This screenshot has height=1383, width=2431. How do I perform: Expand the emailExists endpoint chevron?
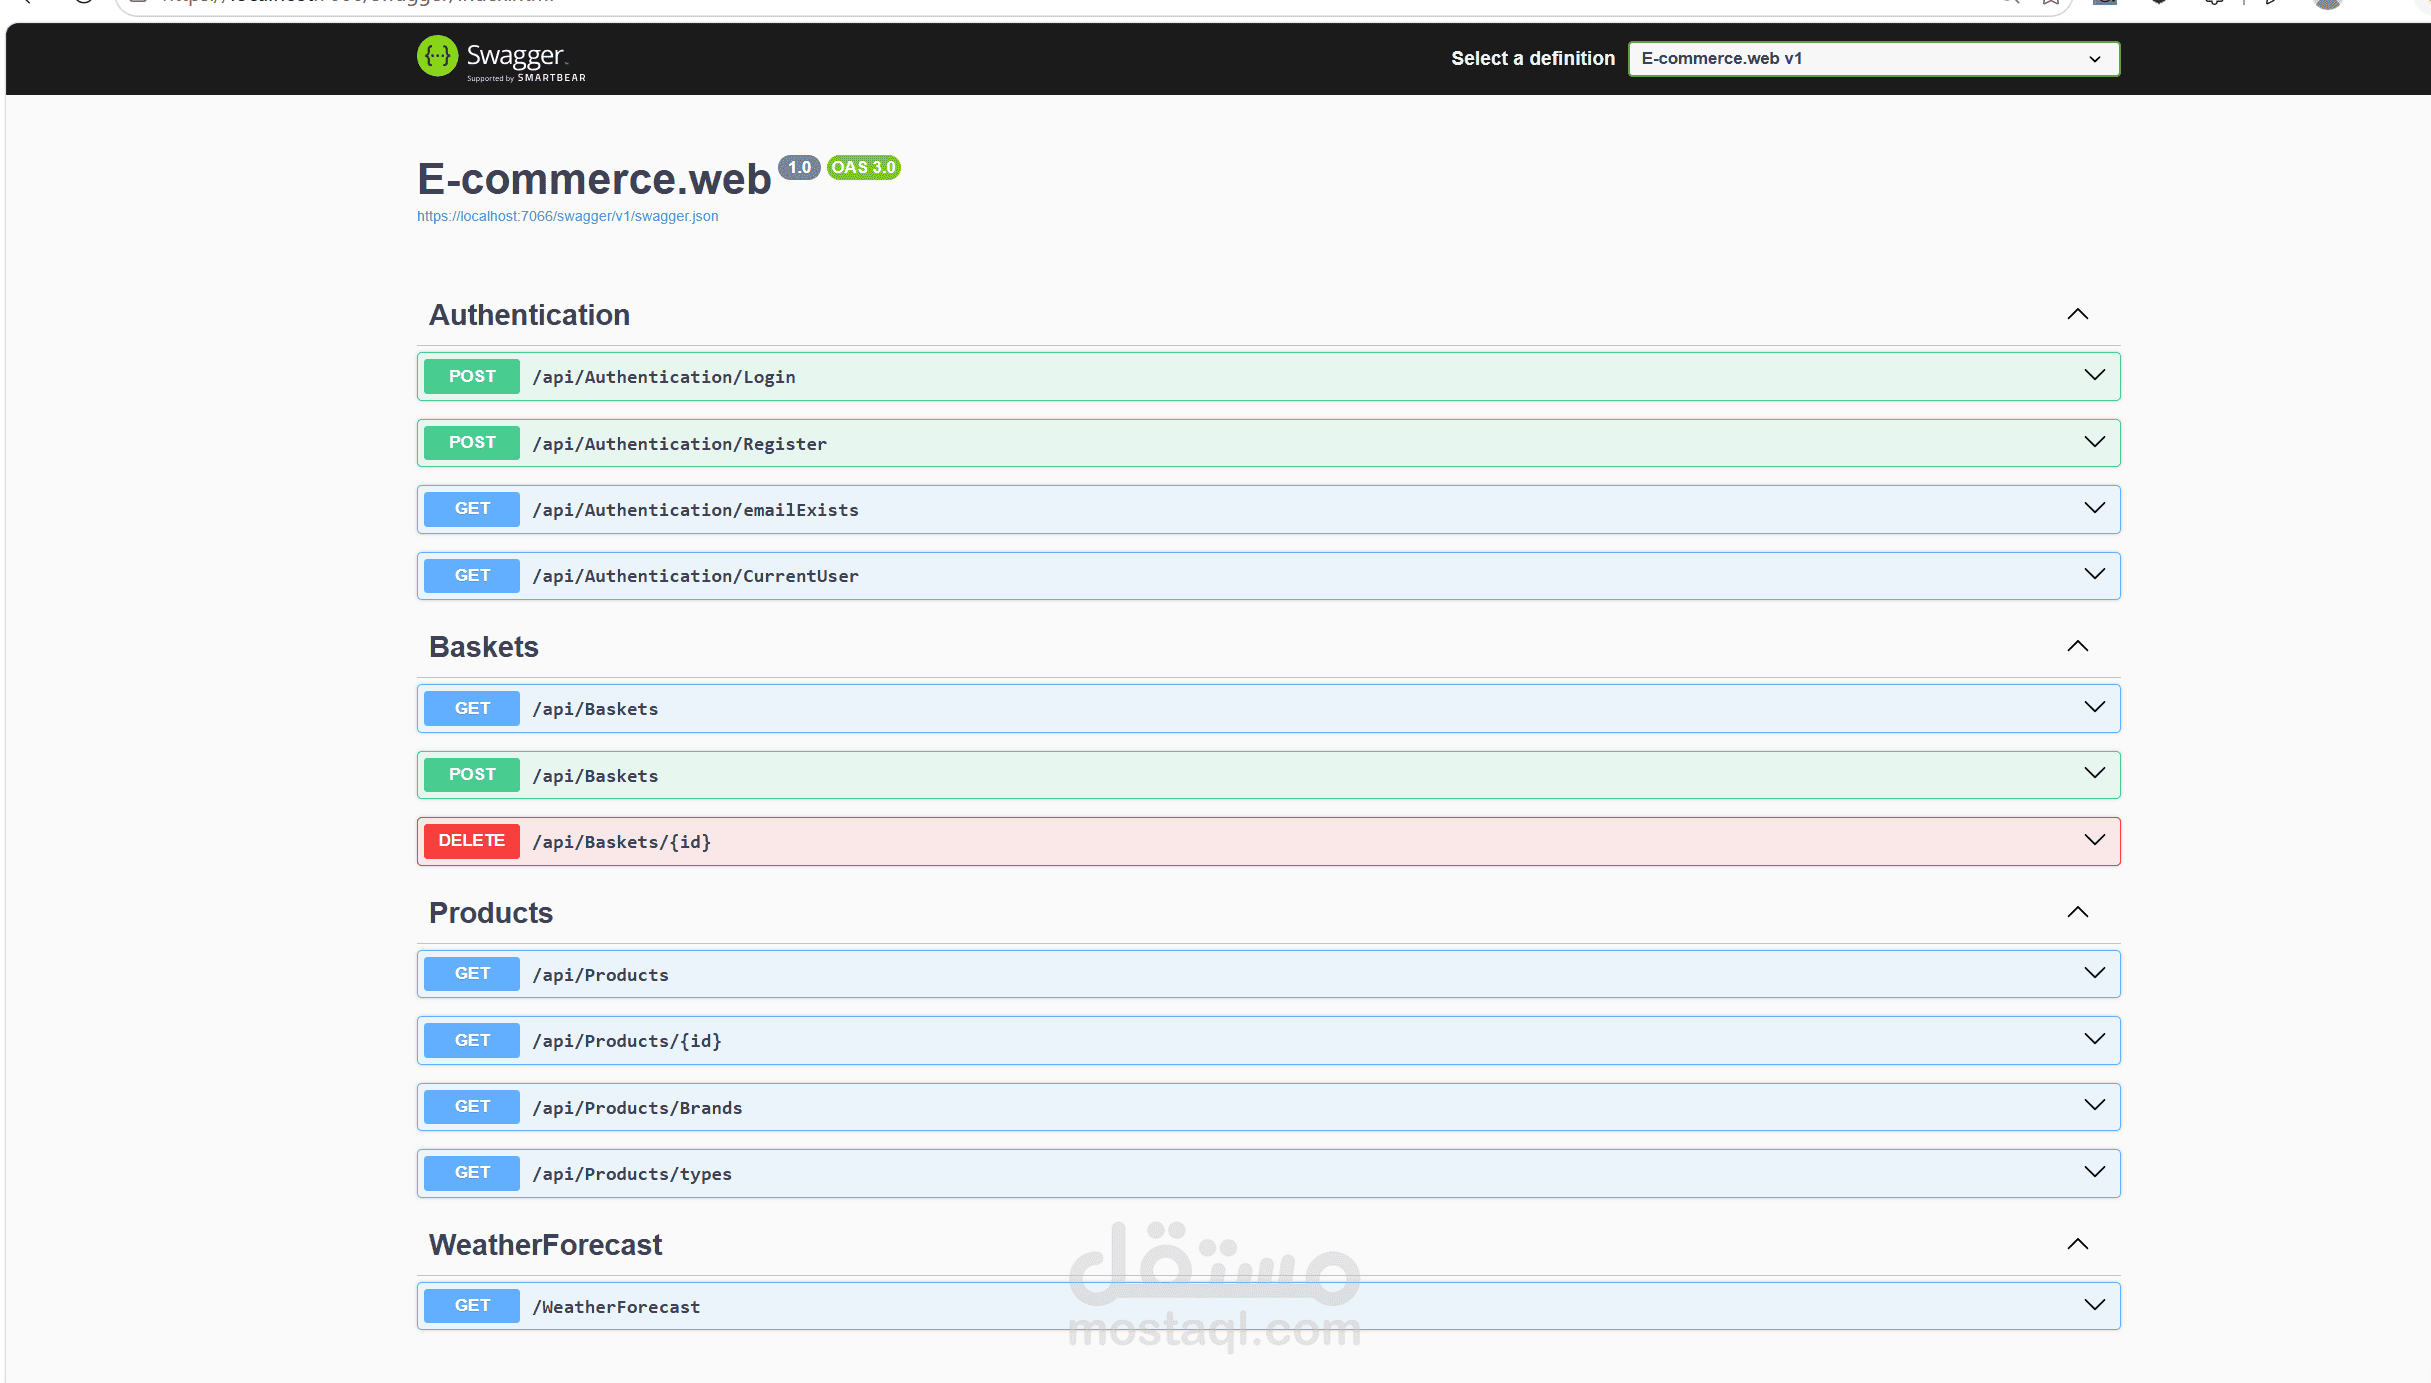(x=2094, y=509)
